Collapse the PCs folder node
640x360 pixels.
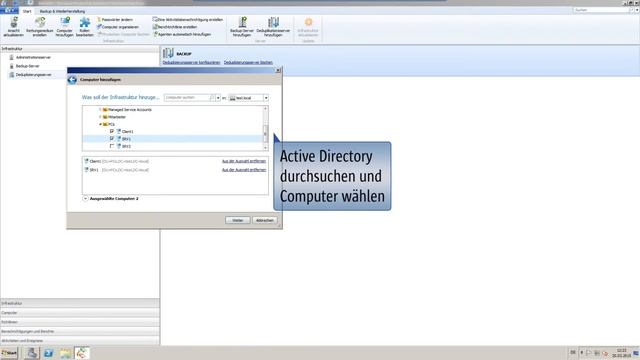pyautogui.click(x=100, y=124)
